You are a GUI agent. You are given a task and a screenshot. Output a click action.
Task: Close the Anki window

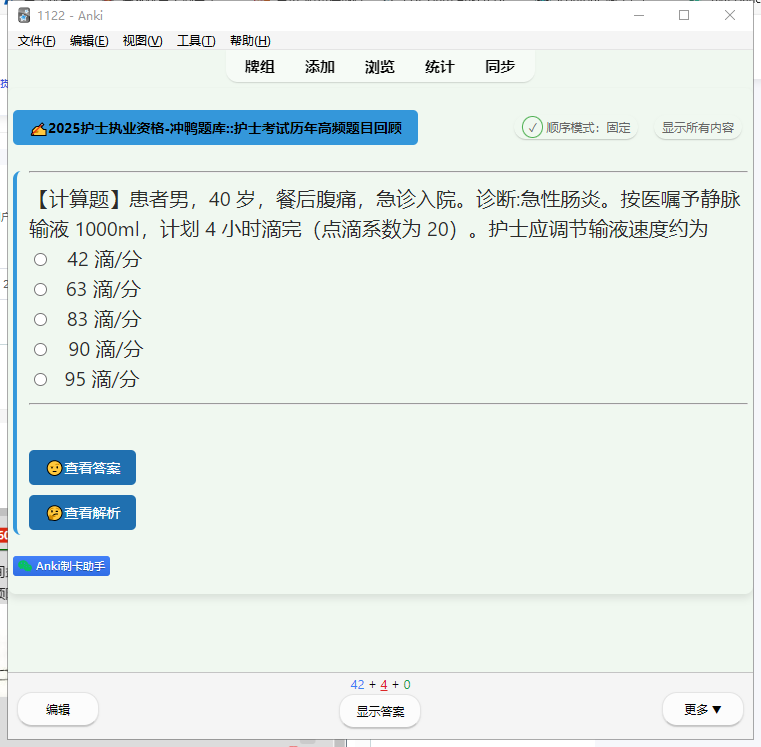click(x=729, y=16)
